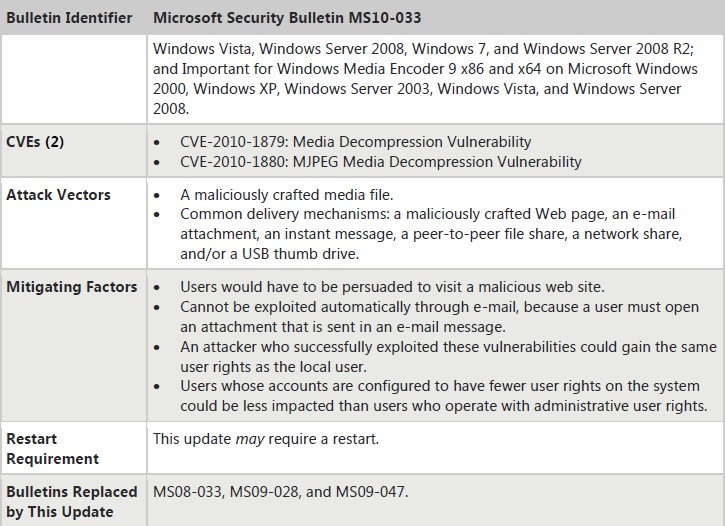Click the bullet about same user rights
This screenshot has height=526, width=725.
point(449,356)
